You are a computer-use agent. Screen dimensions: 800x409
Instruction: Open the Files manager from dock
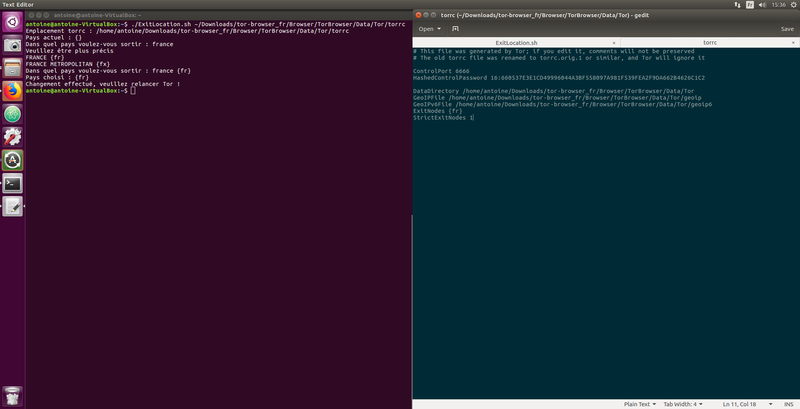click(12, 67)
